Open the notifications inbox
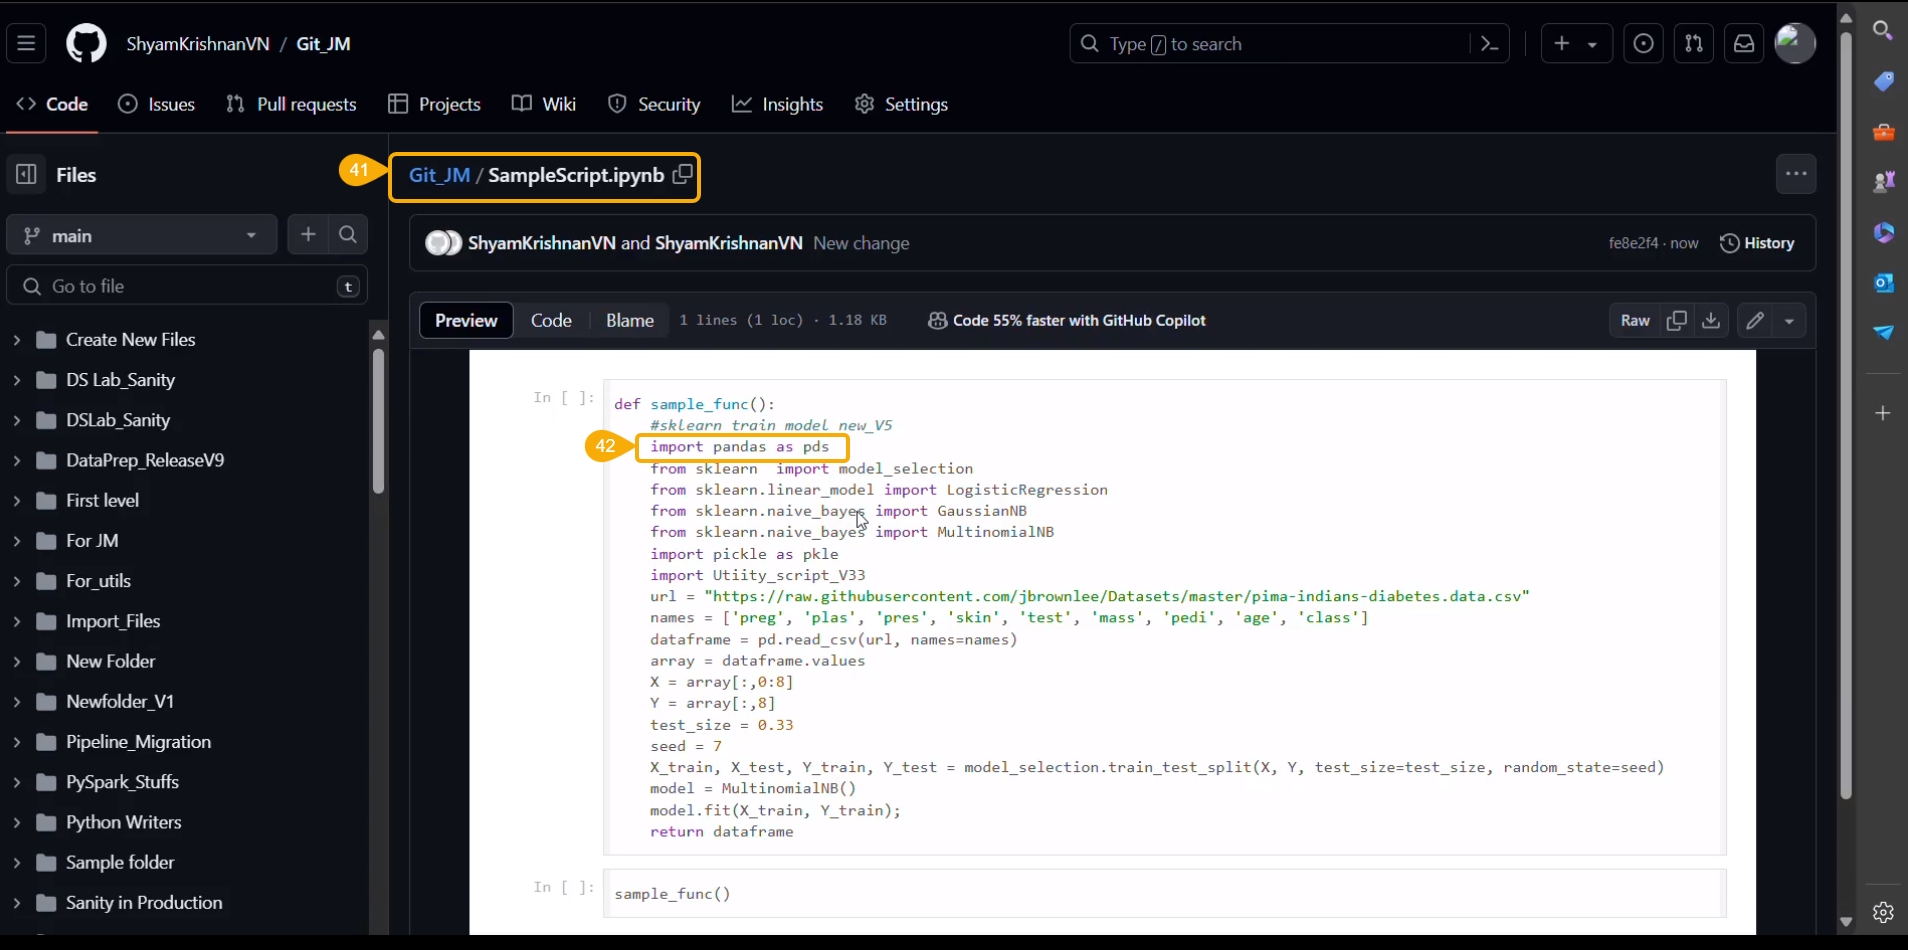The width and height of the screenshot is (1908, 950). point(1744,44)
